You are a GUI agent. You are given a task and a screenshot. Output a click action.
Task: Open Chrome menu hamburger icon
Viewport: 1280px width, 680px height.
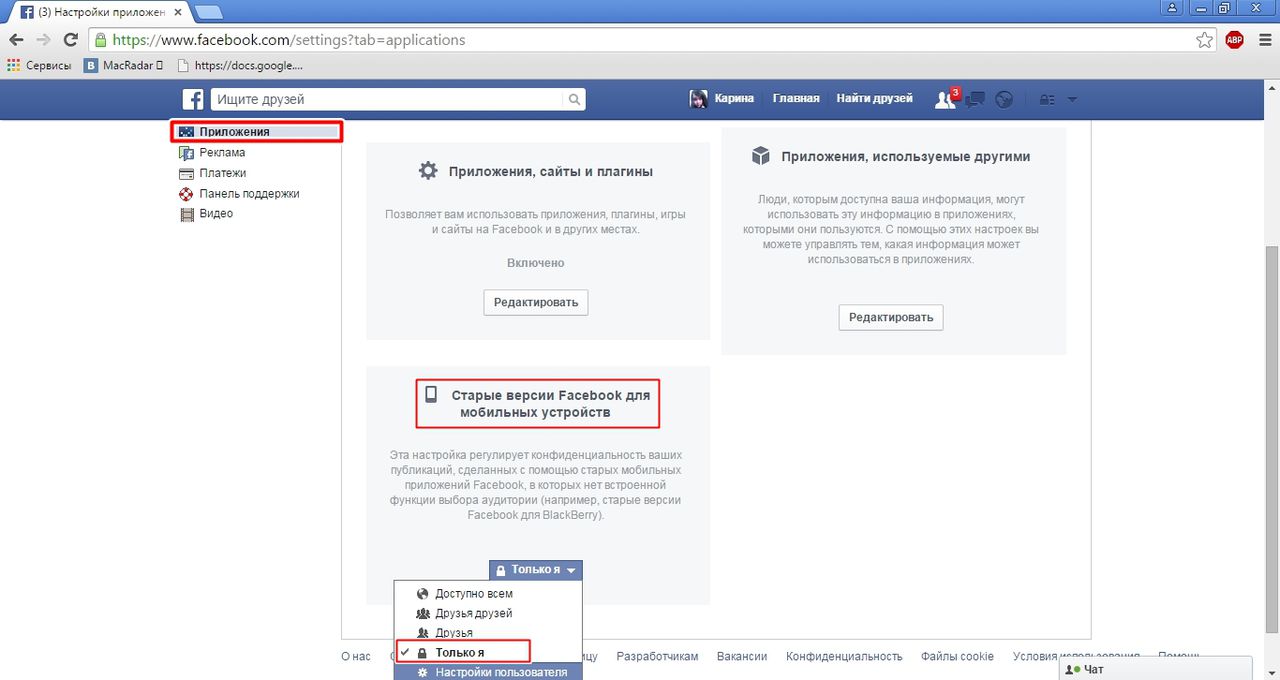pos(1263,40)
